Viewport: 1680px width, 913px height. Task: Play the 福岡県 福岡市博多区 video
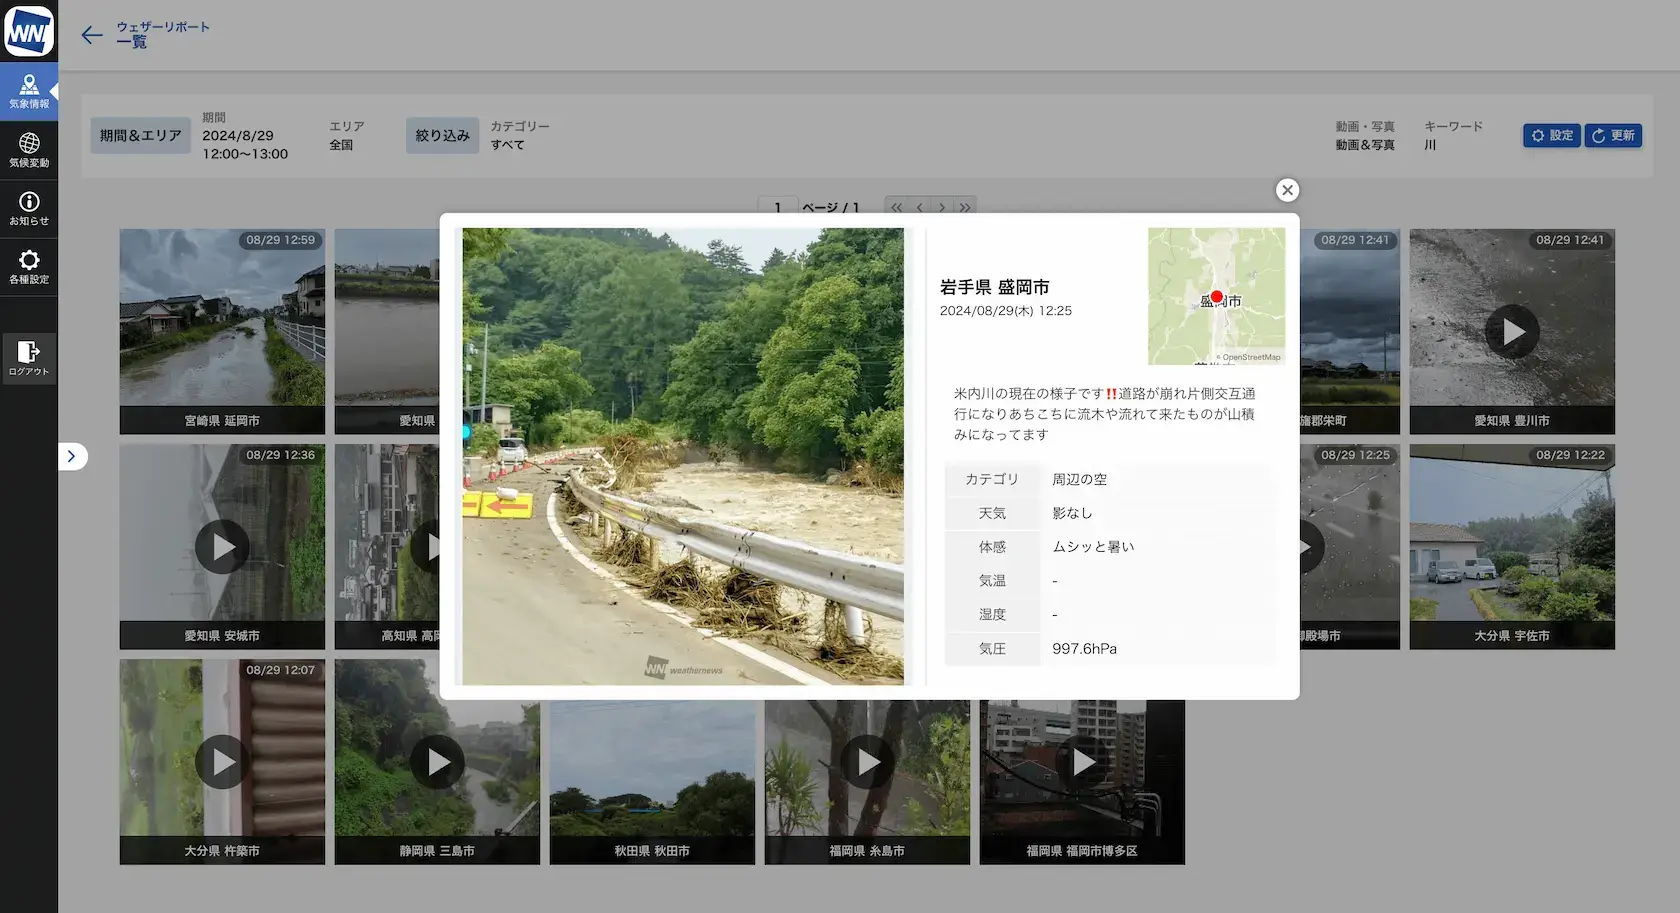[1082, 762]
